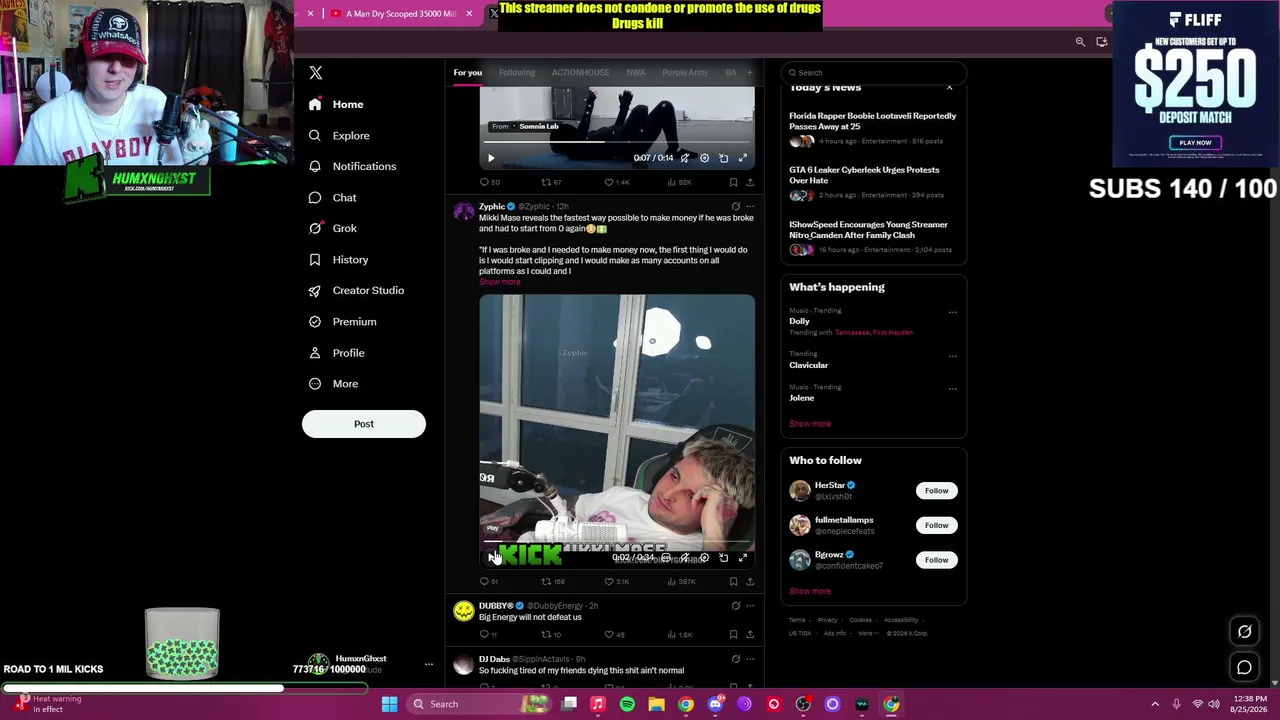Go to Home in the X sidebar
1280x720 pixels.
[337, 104]
